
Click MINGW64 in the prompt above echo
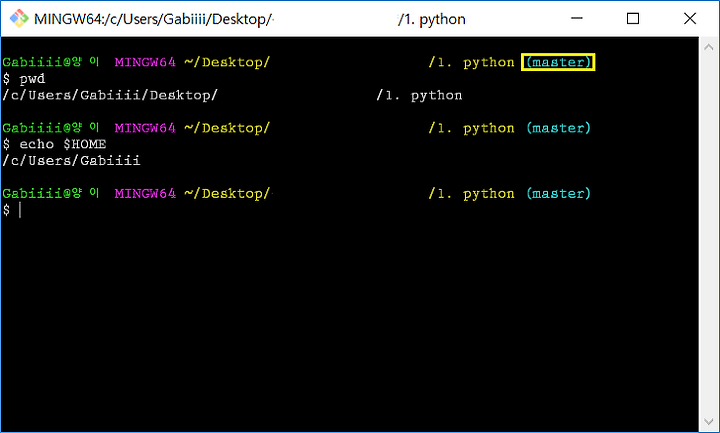tap(145, 128)
